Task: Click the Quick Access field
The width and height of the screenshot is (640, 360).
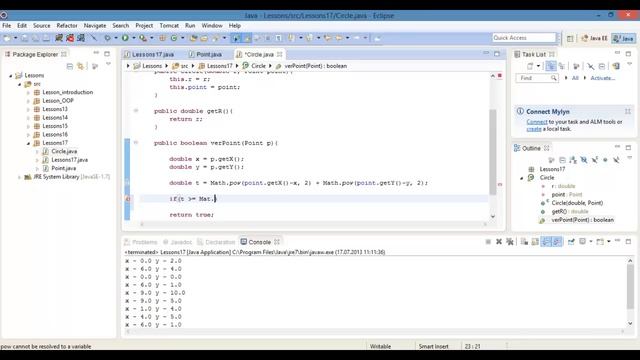Action: click(x=524, y=38)
